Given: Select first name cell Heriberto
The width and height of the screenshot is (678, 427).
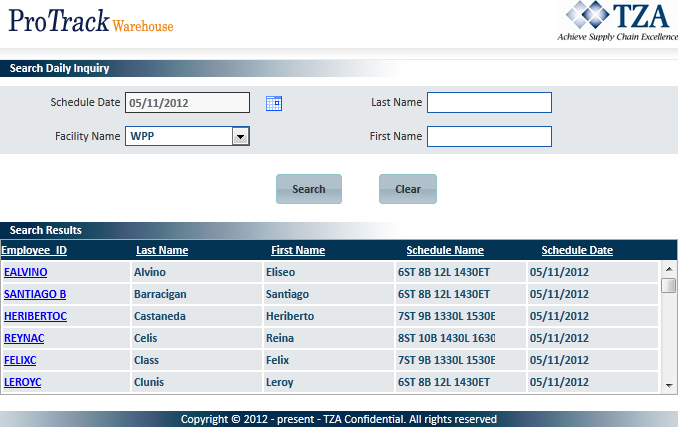Looking at the screenshot, I should [329, 316].
